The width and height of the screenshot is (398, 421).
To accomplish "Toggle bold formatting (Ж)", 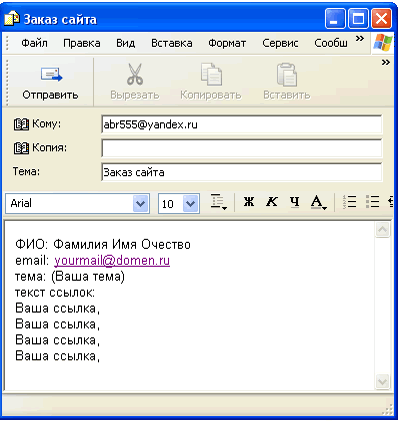I will (249, 202).
